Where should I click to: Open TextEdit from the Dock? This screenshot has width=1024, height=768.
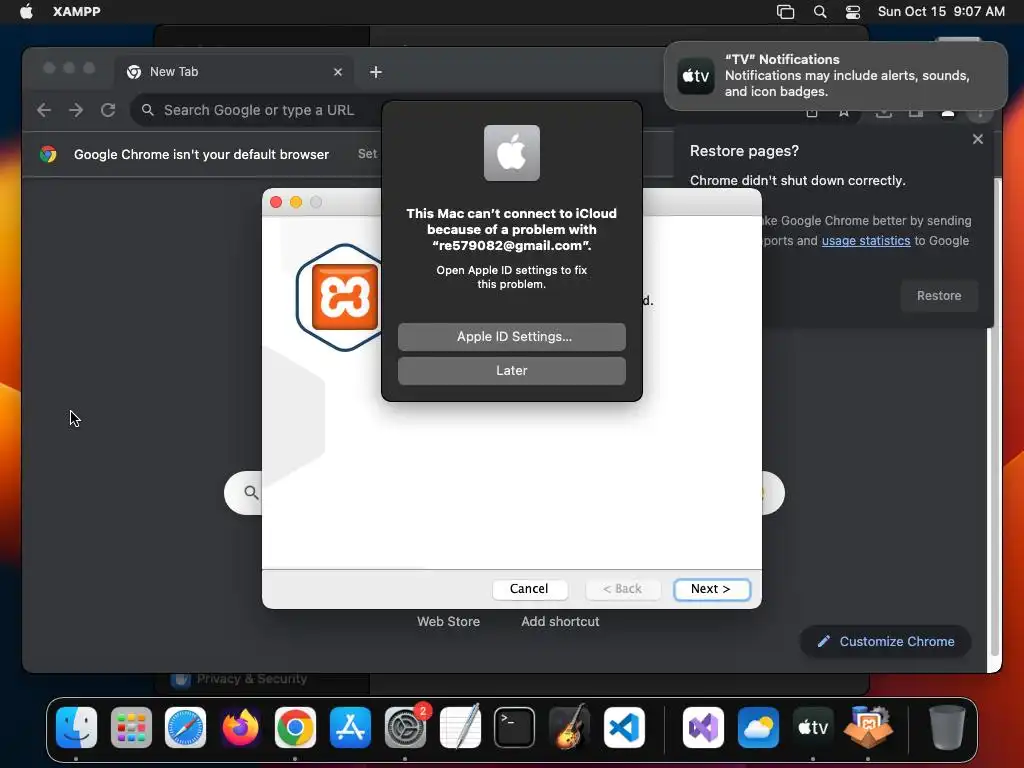(460, 728)
